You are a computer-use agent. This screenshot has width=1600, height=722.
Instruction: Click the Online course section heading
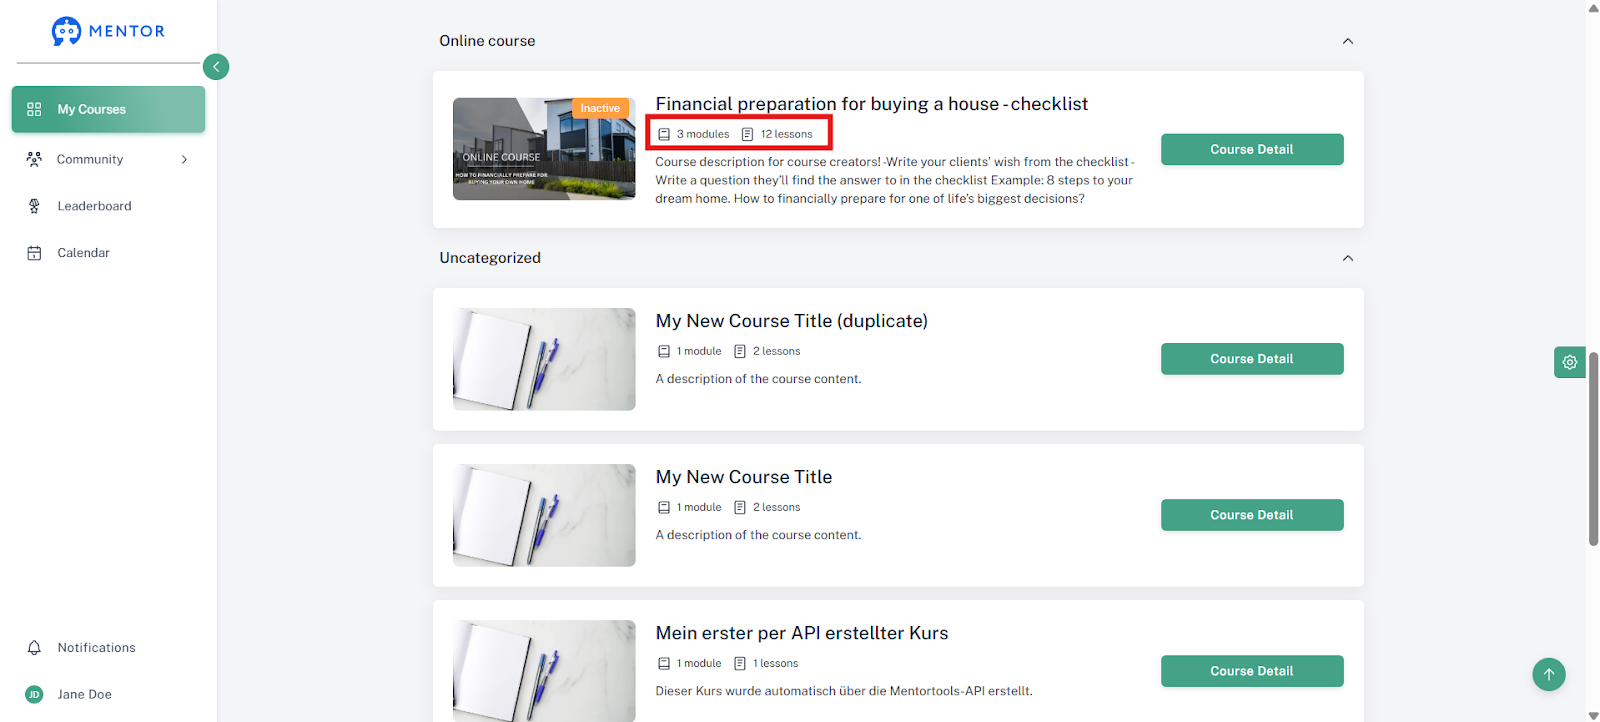click(487, 41)
